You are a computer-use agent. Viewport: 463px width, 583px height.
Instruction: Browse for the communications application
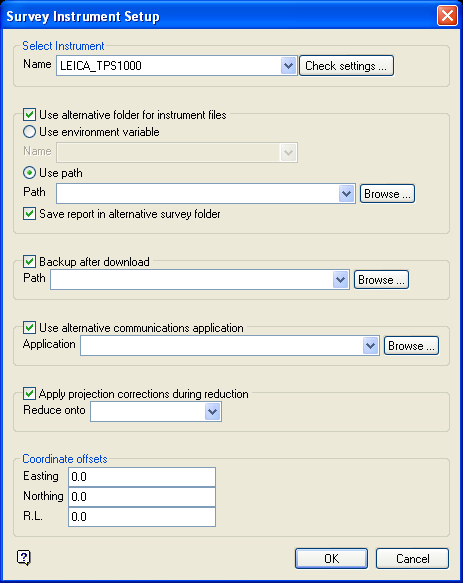tap(411, 346)
